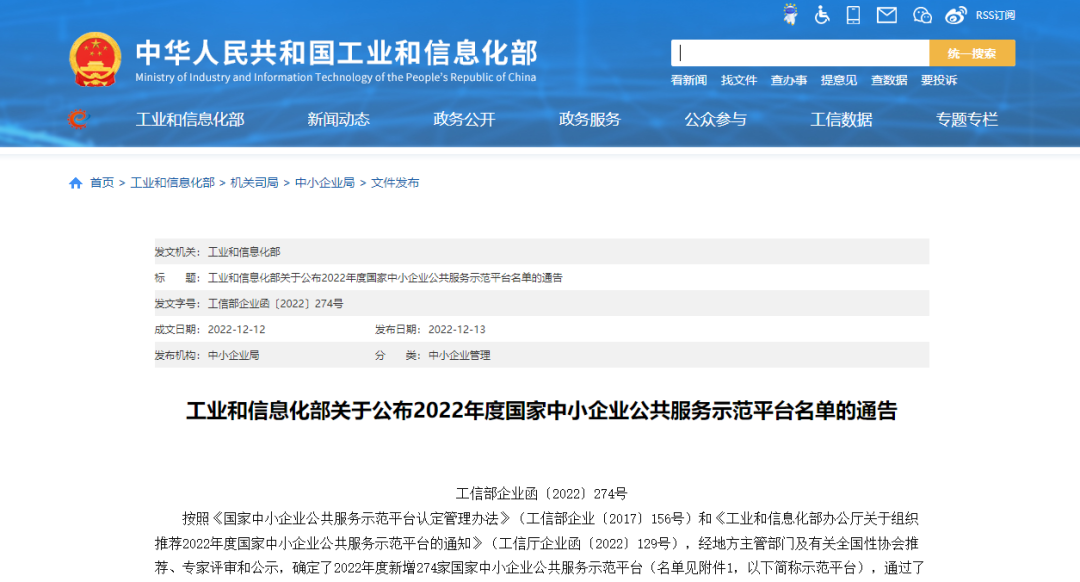Image resolution: width=1080 pixels, height=582 pixels.
Task: Click the centered document number under the headline
Action: pos(541,493)
